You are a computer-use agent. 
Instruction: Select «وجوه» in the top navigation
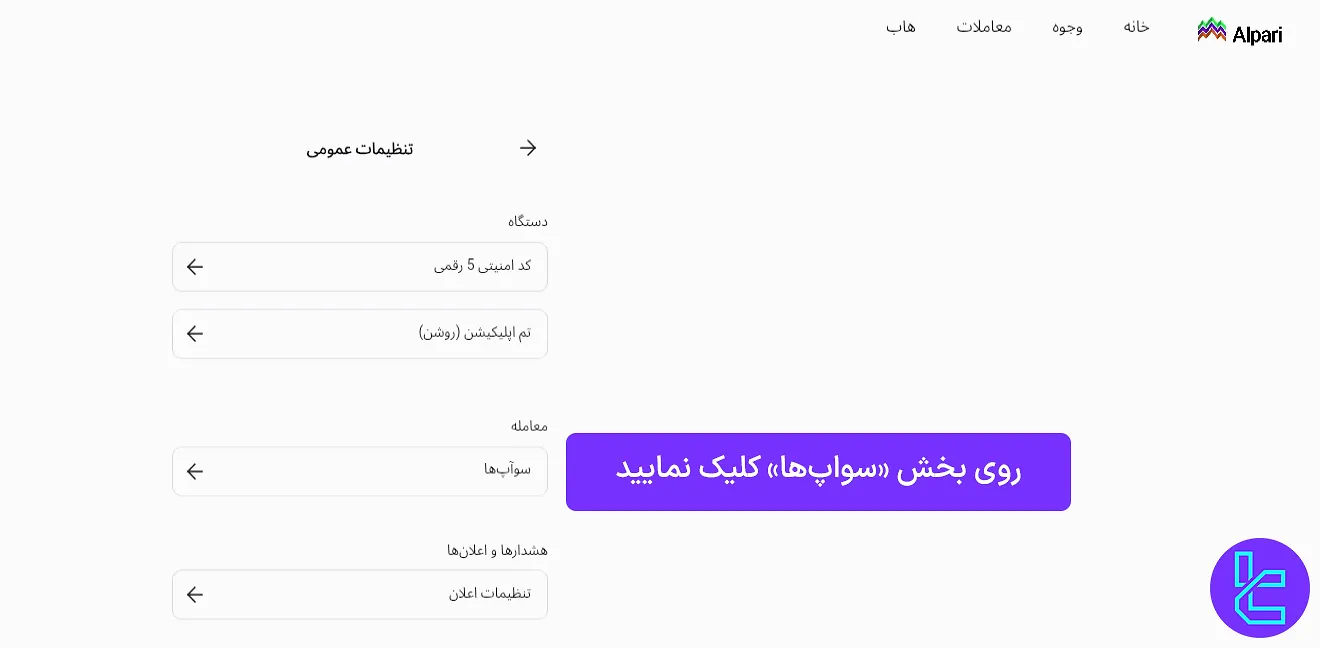point(1068,27)
